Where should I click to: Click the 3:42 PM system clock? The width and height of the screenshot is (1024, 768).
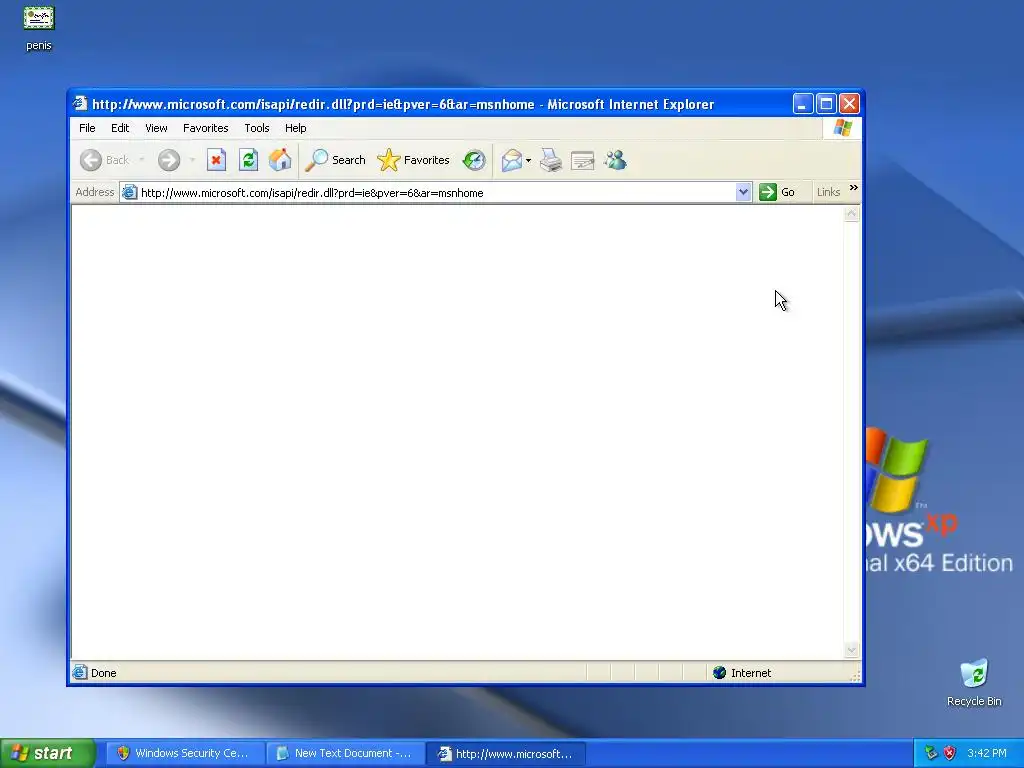pyautogui.click(x=987, y=754)
